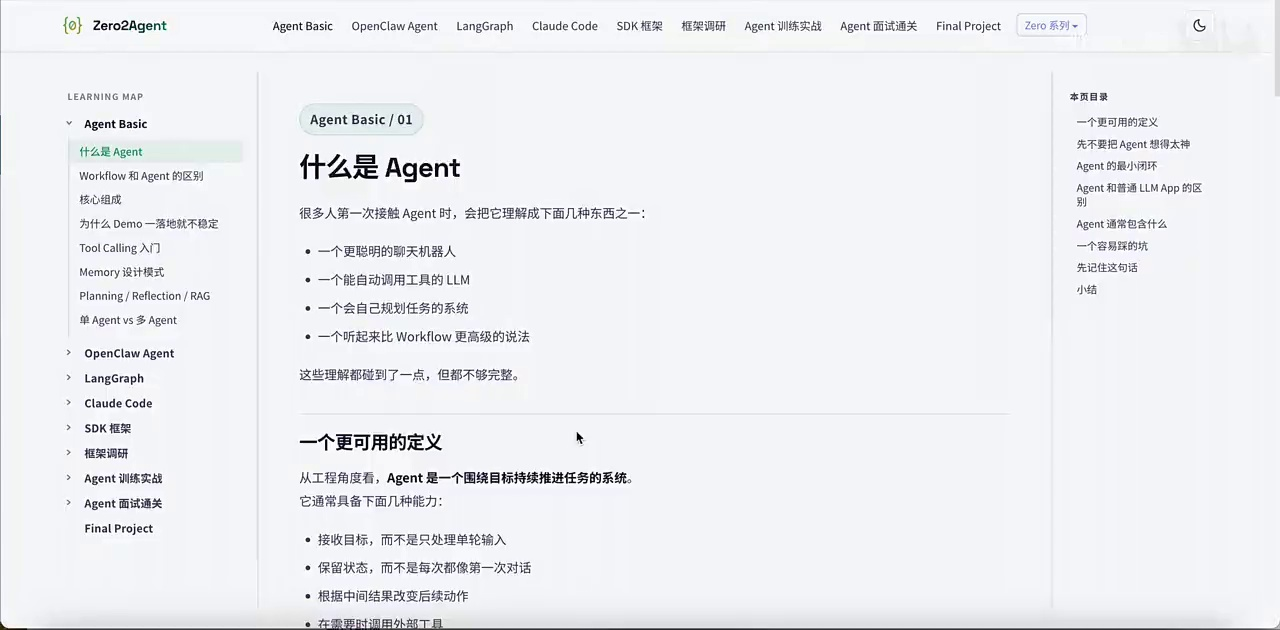This screenshot has height=630, width=1280.
Task: Collapse the Agent Basic sidebar section chevron
Action: click(x=69, y=124)
